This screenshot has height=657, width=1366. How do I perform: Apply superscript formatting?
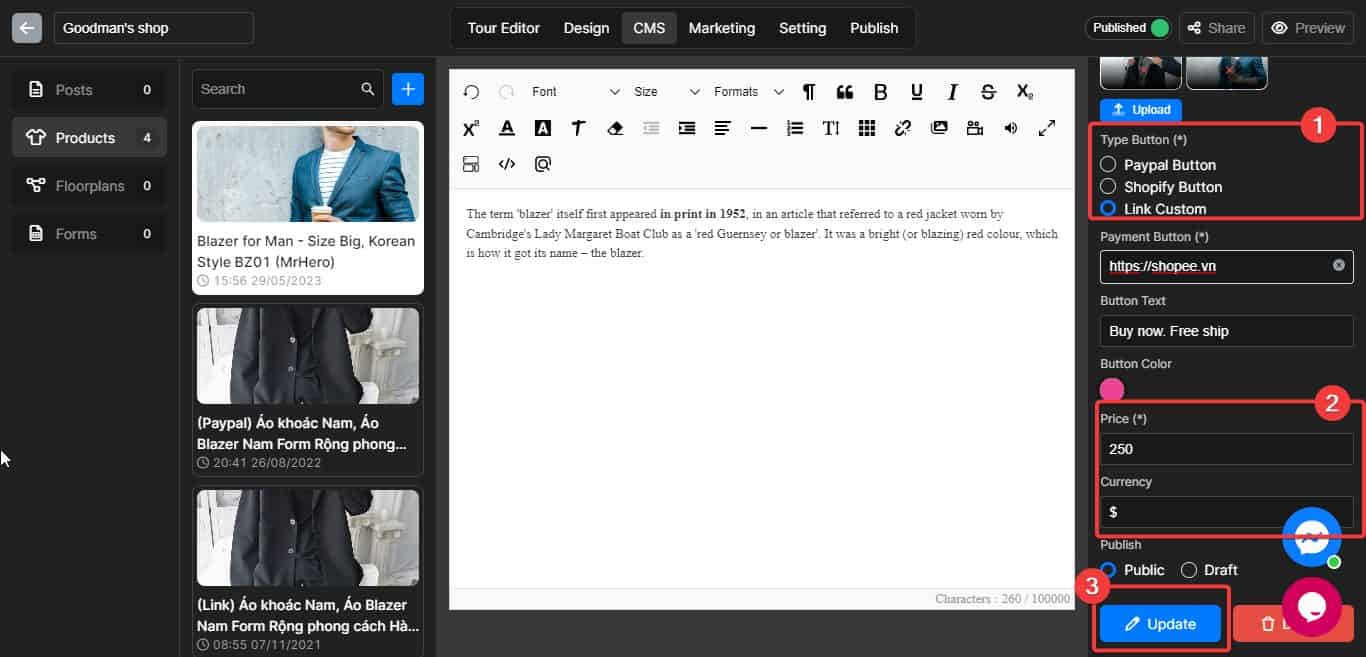click(x=472, y=128)
